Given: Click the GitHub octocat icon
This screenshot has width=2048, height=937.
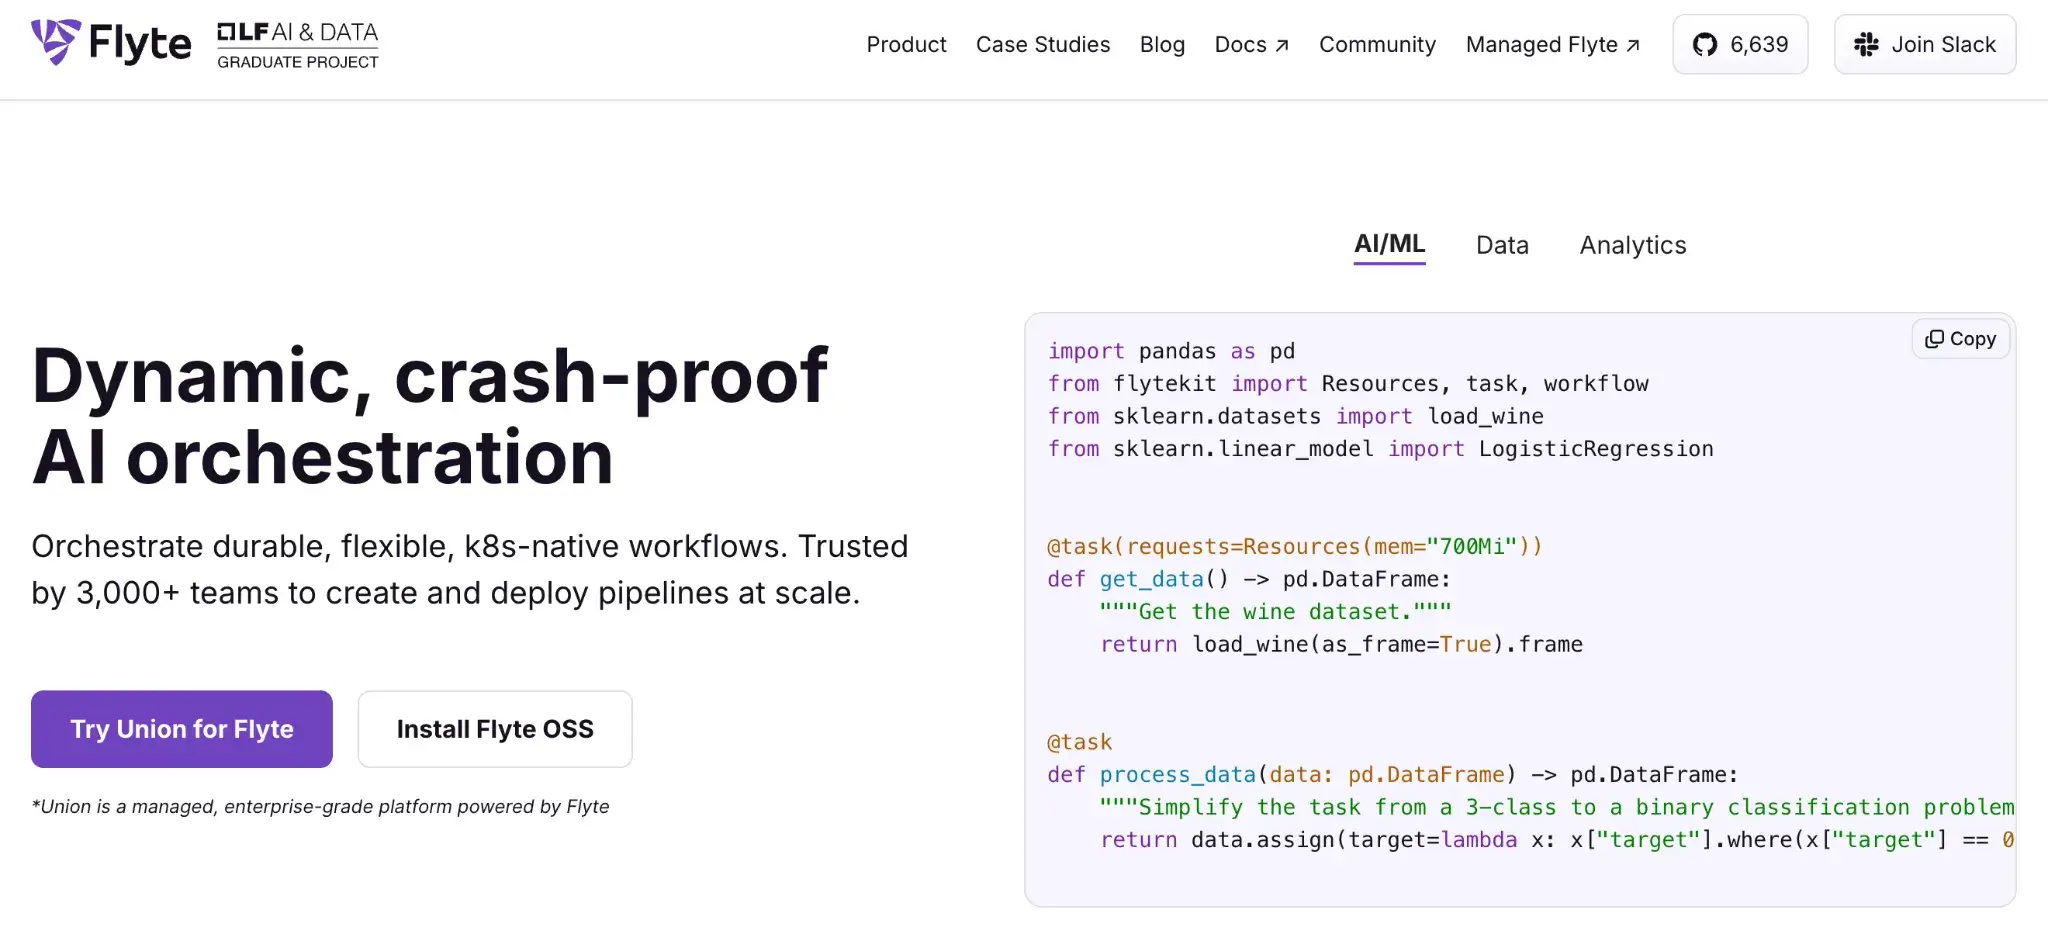Looking at the screenshot, I should point(1704,45).
